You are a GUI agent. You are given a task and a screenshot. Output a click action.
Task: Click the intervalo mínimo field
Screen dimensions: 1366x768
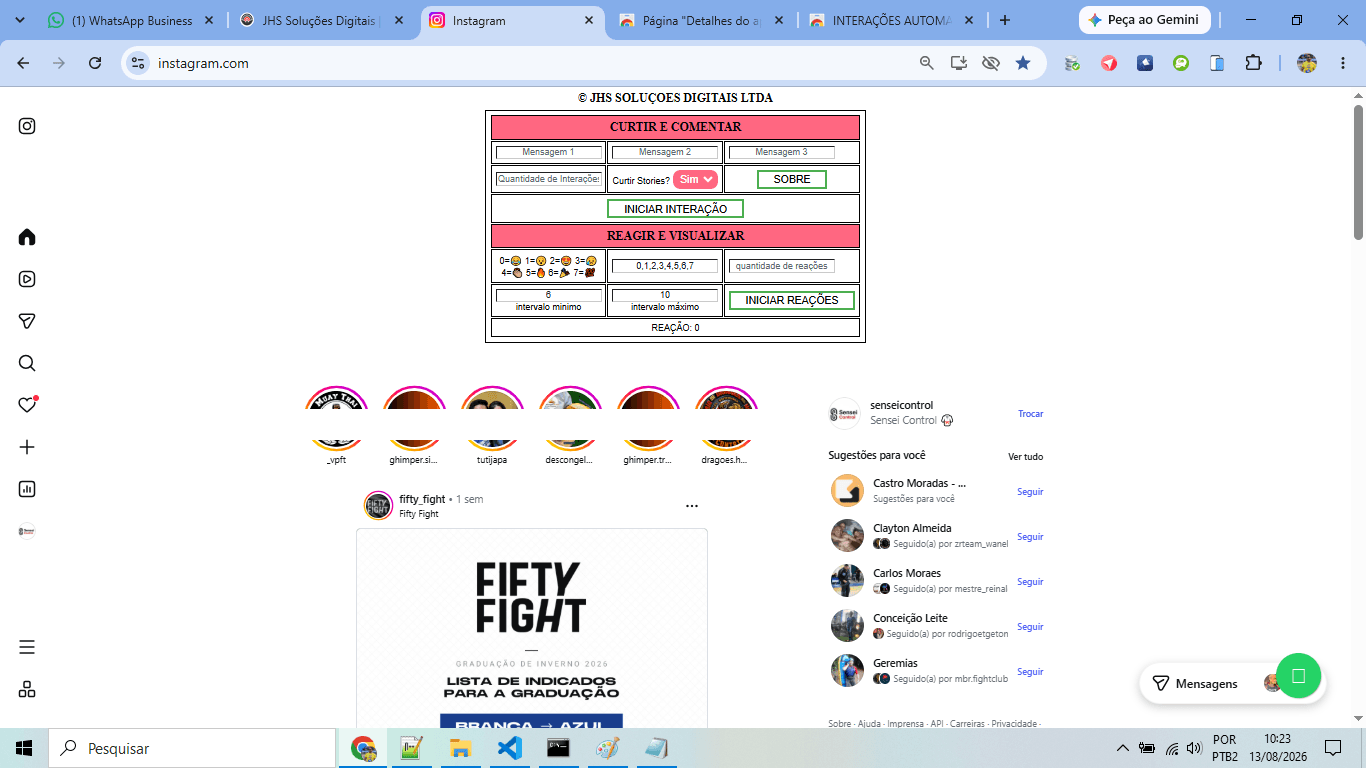coord(549,295)
